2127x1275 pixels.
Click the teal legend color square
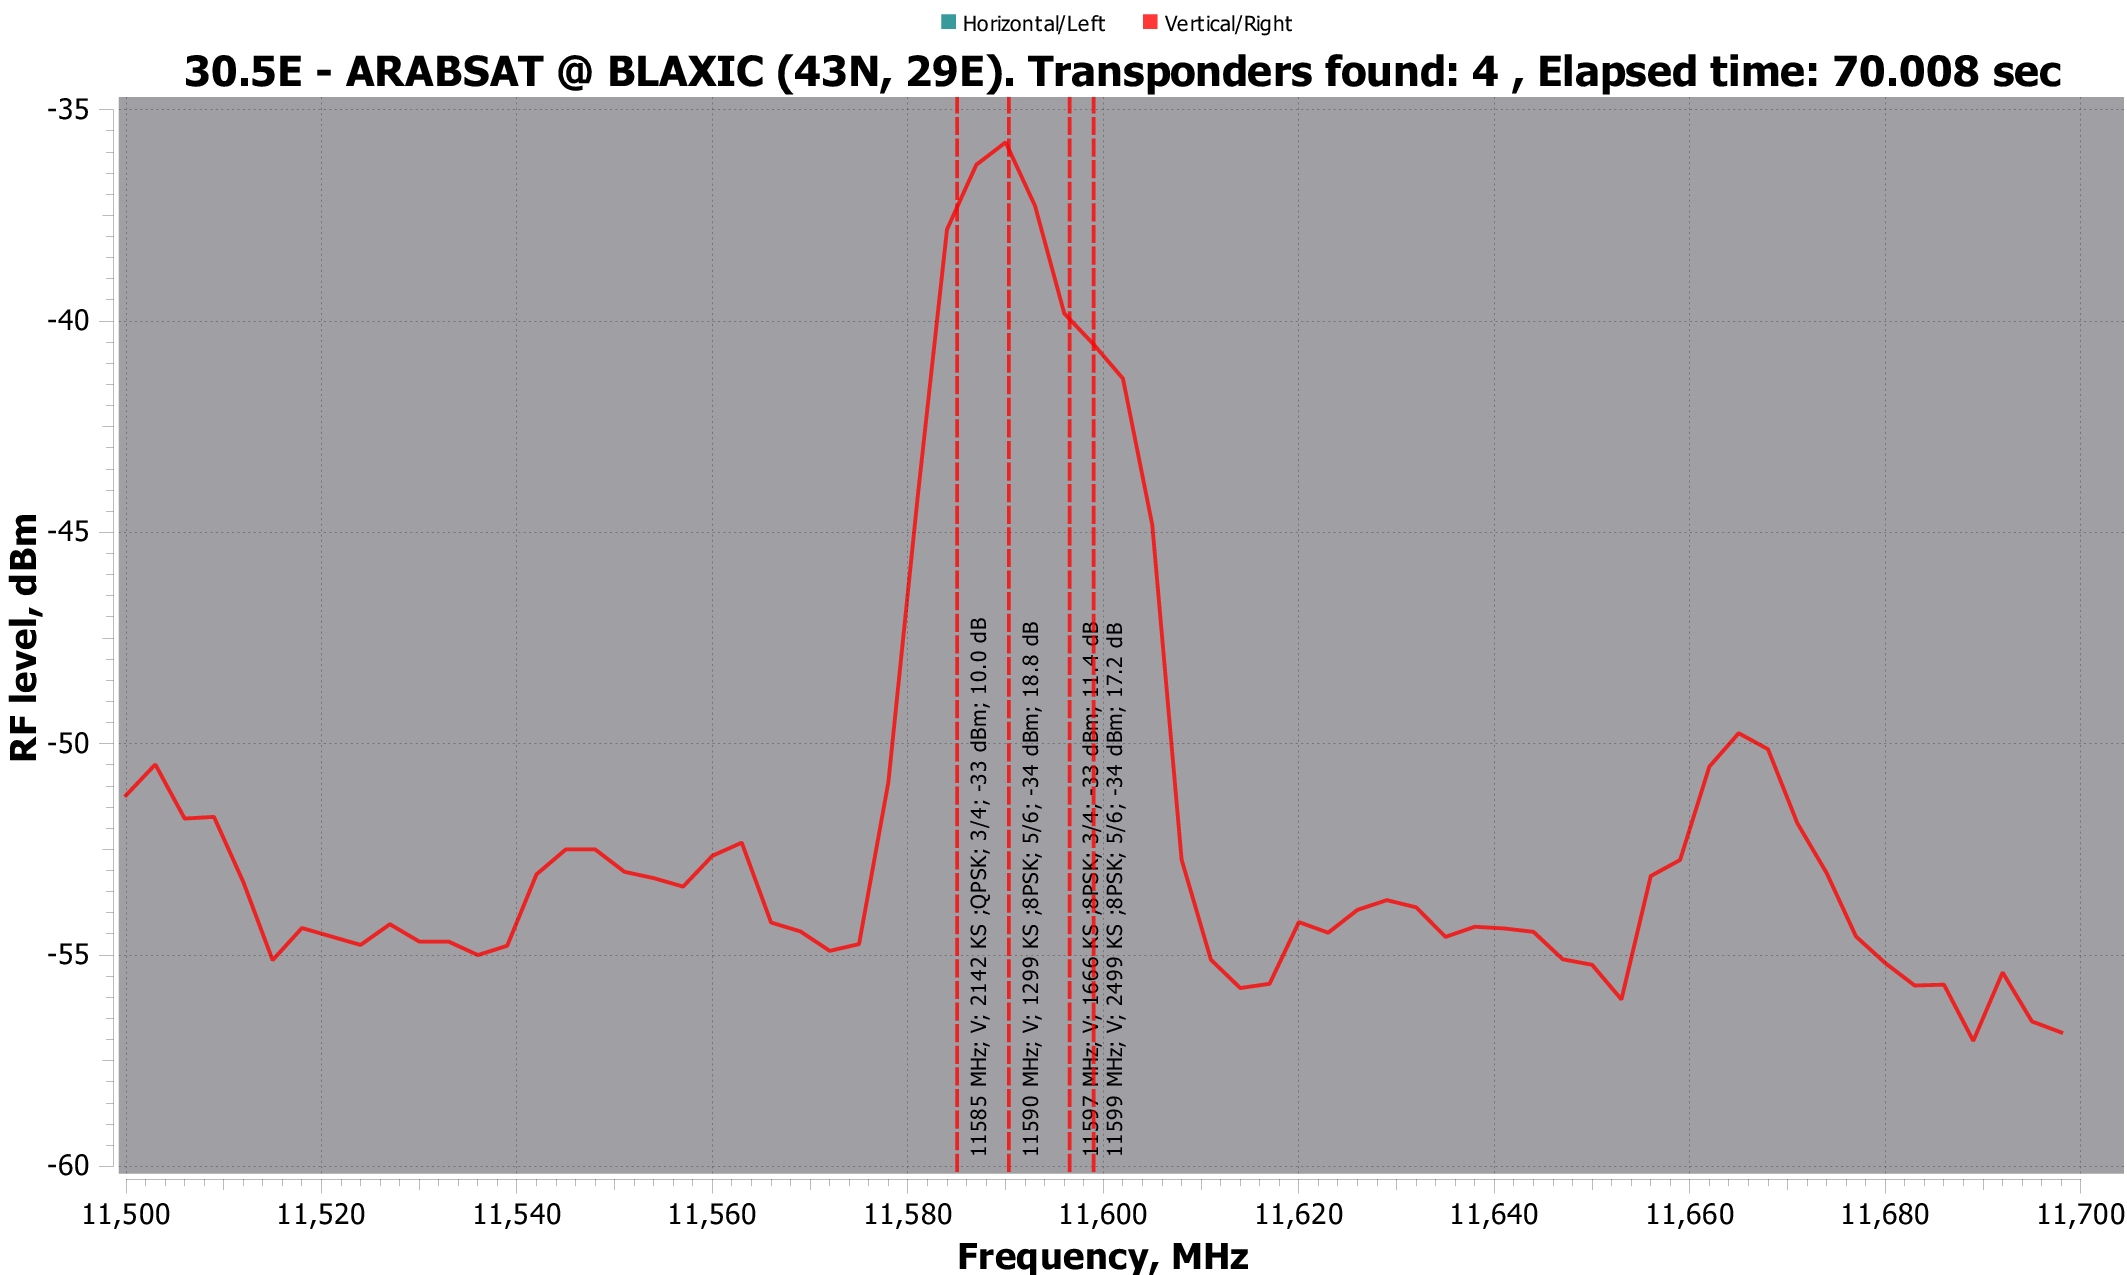coord(948,21)
